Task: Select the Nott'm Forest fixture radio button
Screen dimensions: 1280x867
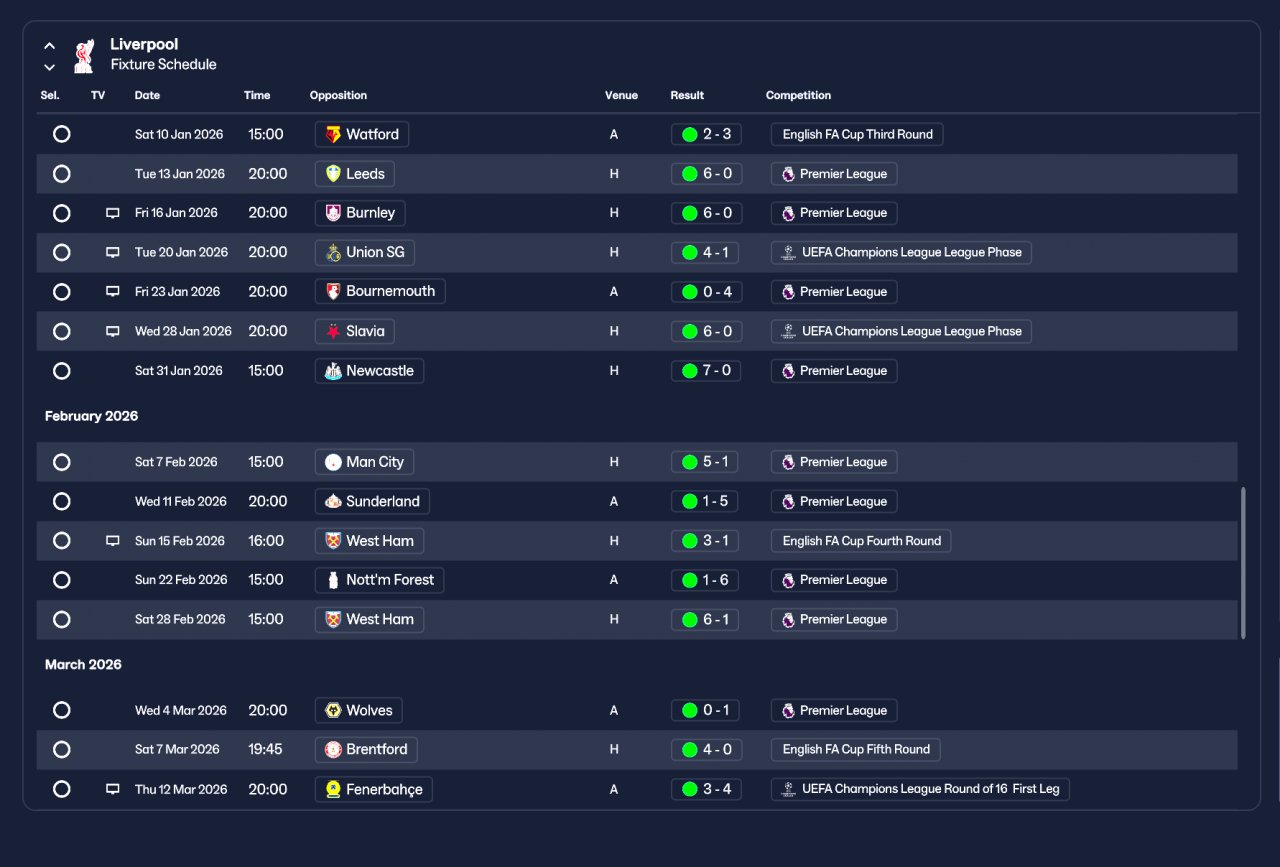Action: 62,580
